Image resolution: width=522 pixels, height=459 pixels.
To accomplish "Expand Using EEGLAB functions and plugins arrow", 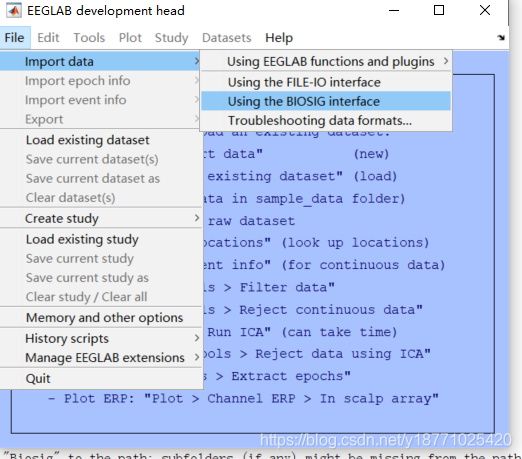I will (x=446, y=61).
